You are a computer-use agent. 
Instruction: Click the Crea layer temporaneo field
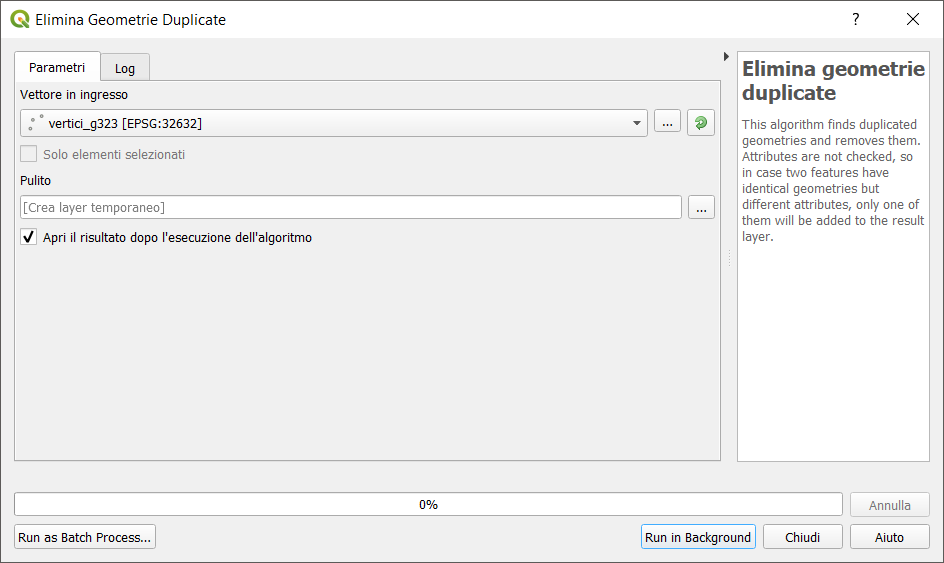[x=351, y=208]
